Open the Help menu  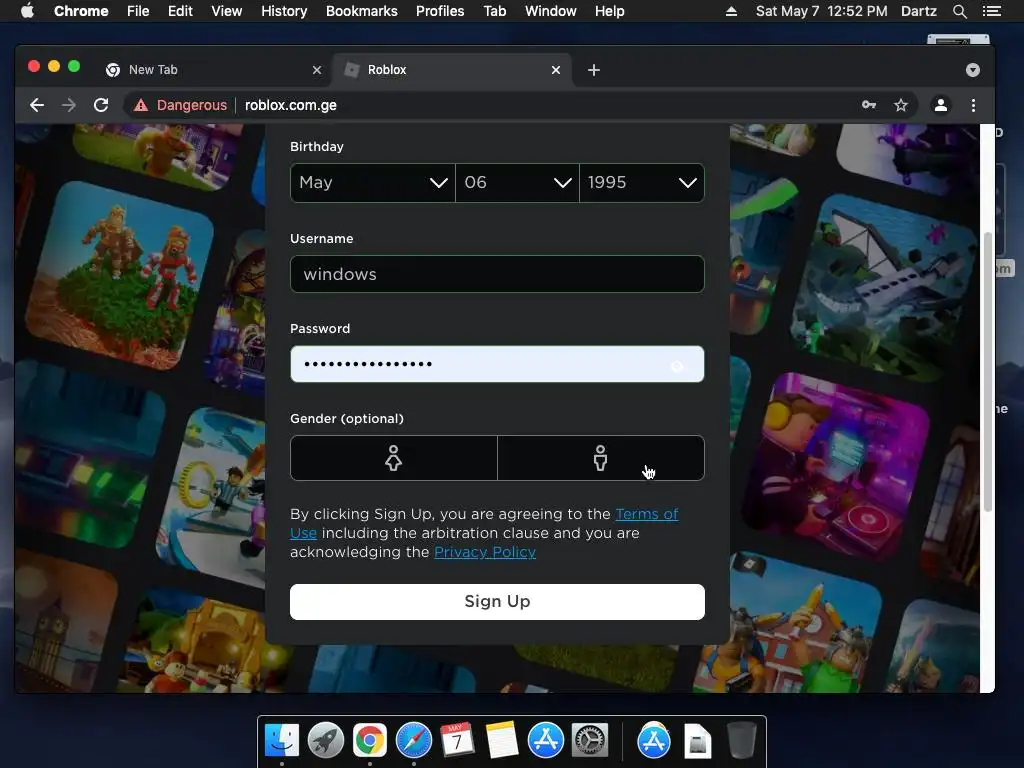point(609,11)
